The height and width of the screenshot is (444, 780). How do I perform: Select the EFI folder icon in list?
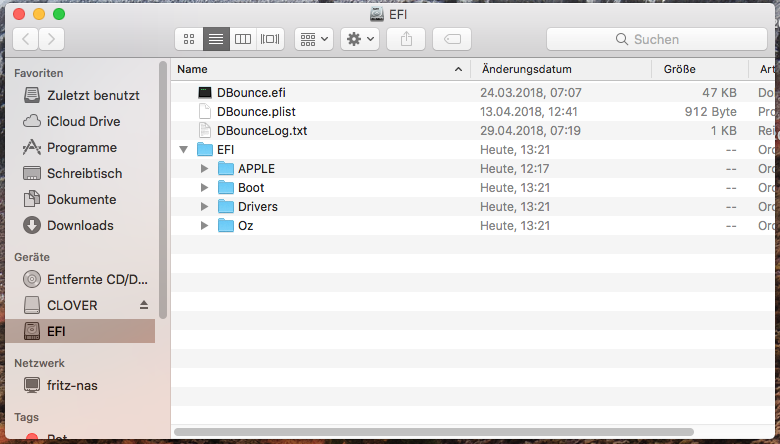click(x=205, y=149)
